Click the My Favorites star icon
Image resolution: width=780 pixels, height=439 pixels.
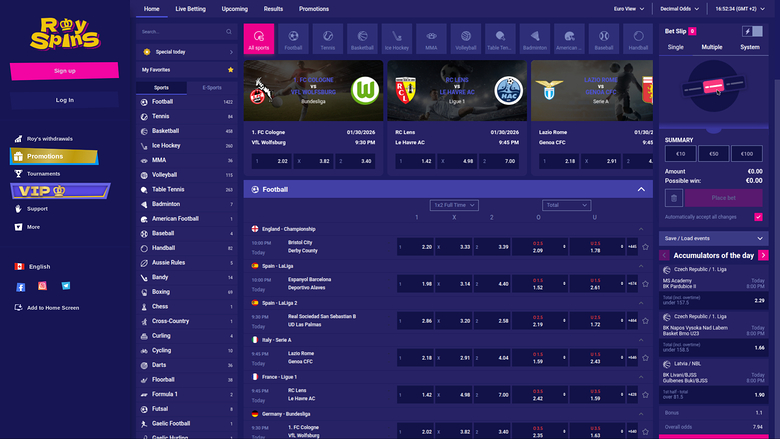[230, 70]
